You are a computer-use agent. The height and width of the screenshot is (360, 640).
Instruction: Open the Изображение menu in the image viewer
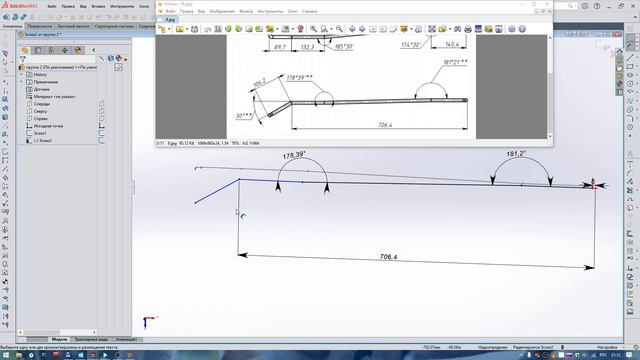[222, 11]
